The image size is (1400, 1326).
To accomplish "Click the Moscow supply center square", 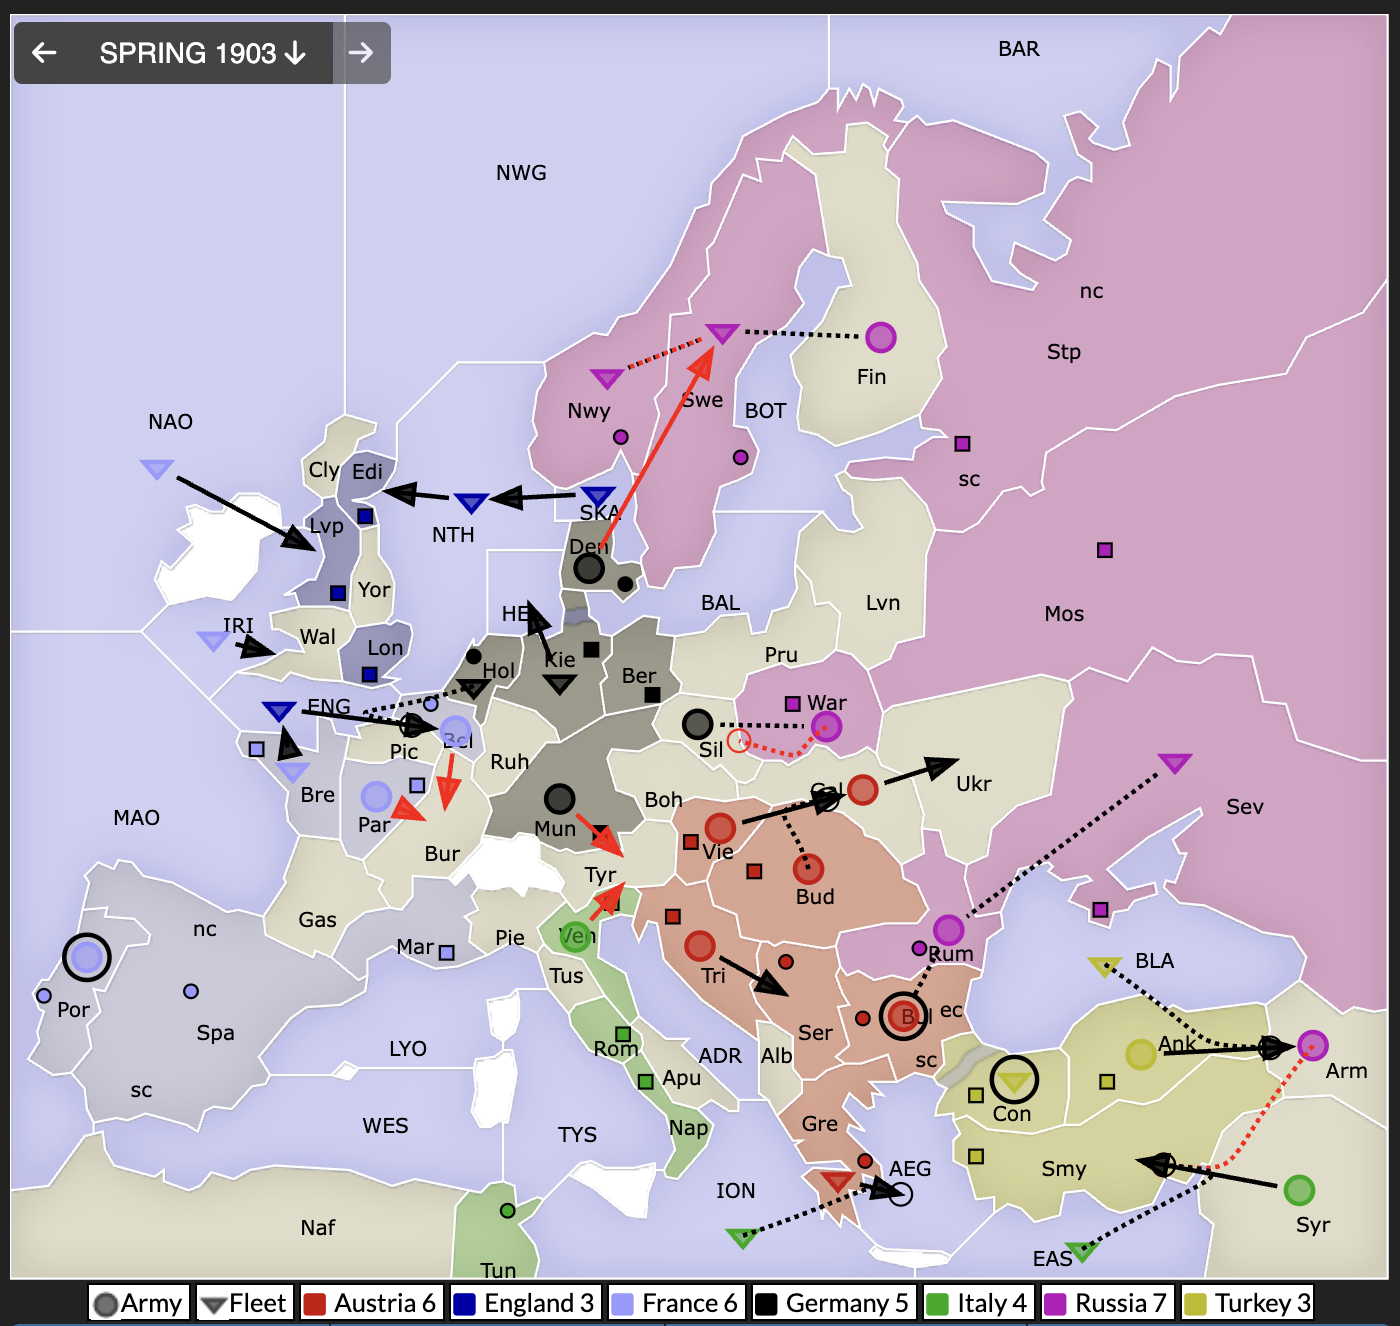I will [x=1105, y=550].
